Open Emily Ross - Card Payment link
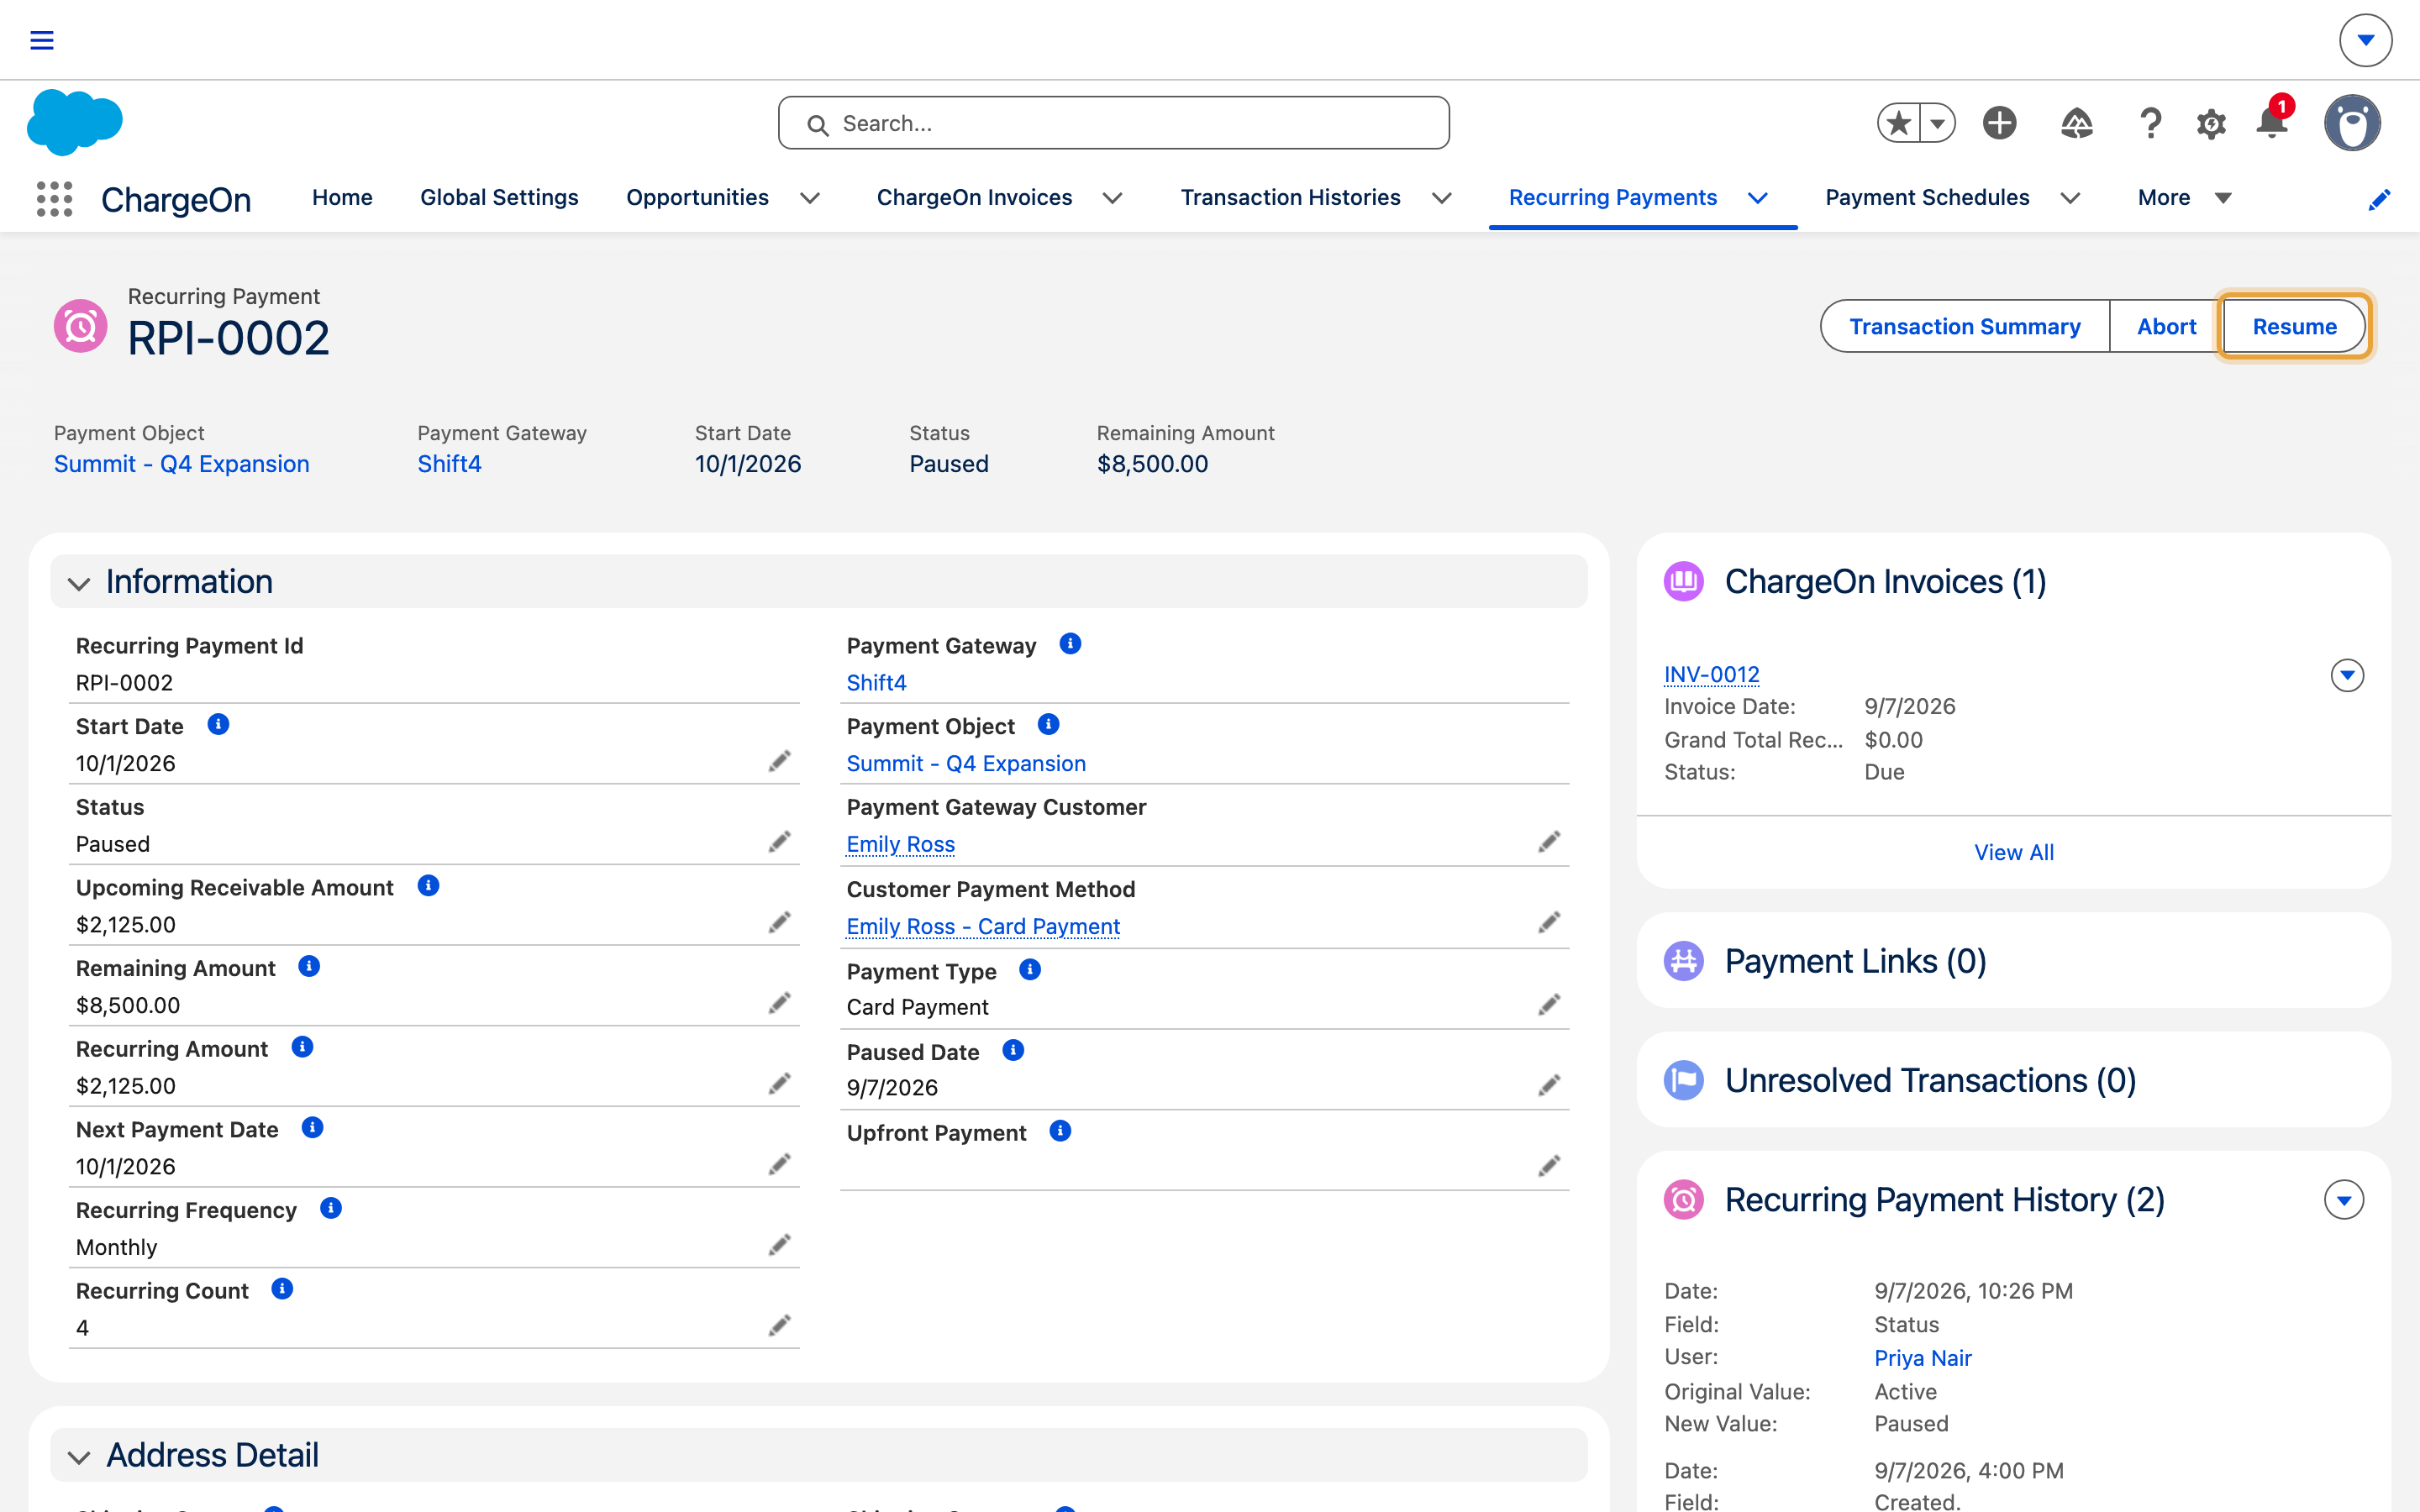Viewport: 2420px width, 1512px height. 983,927
